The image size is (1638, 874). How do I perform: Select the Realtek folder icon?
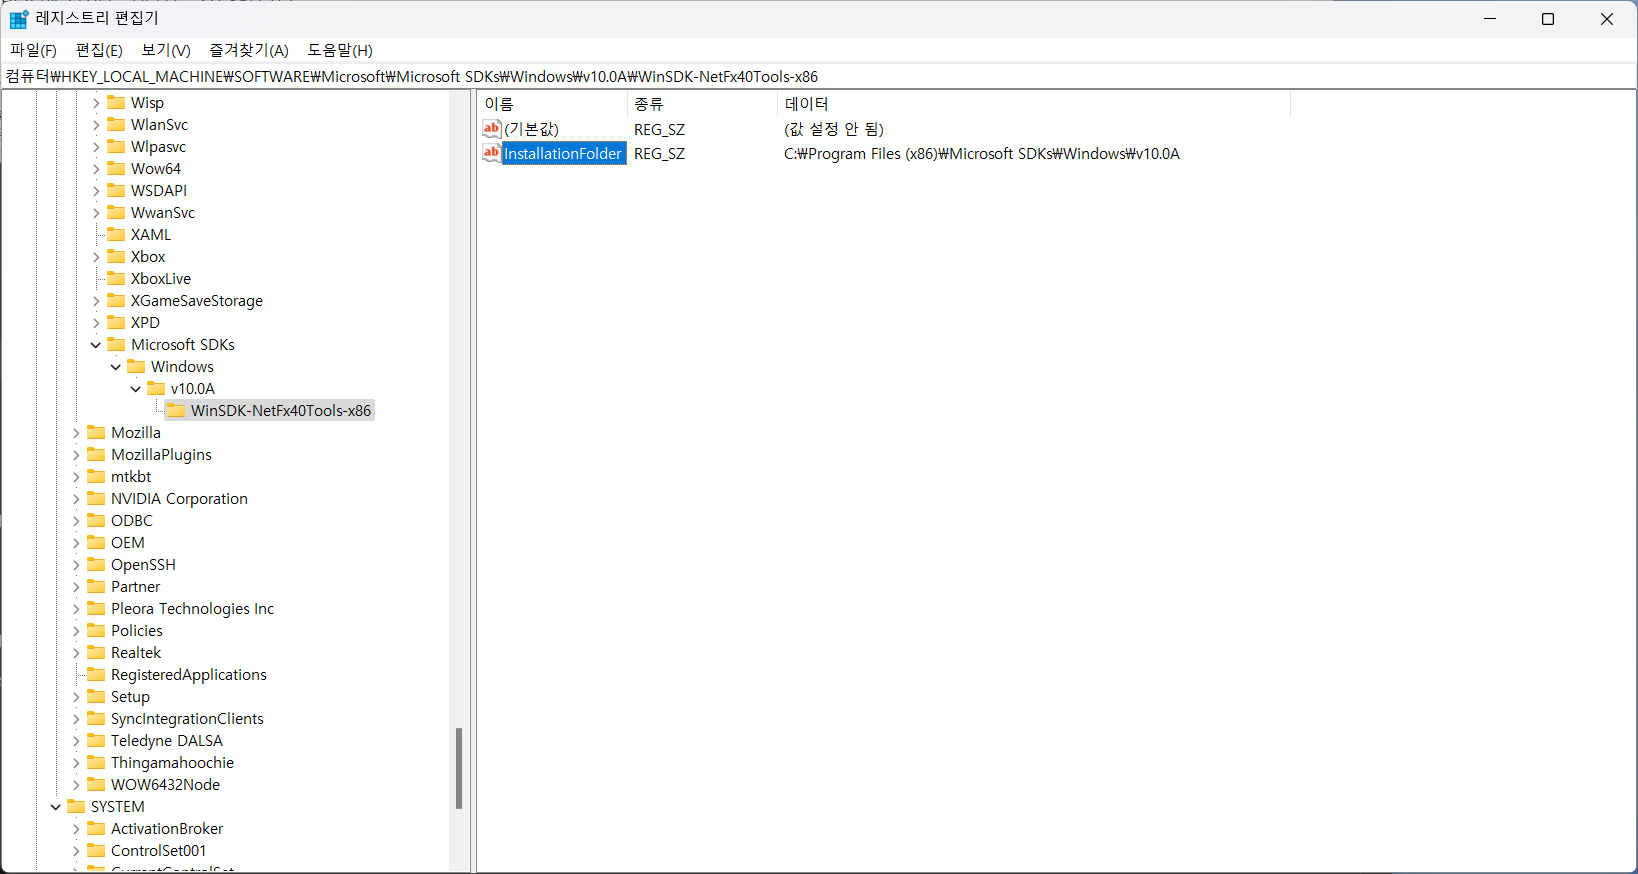pyautogui.click(x=96, y=652)
